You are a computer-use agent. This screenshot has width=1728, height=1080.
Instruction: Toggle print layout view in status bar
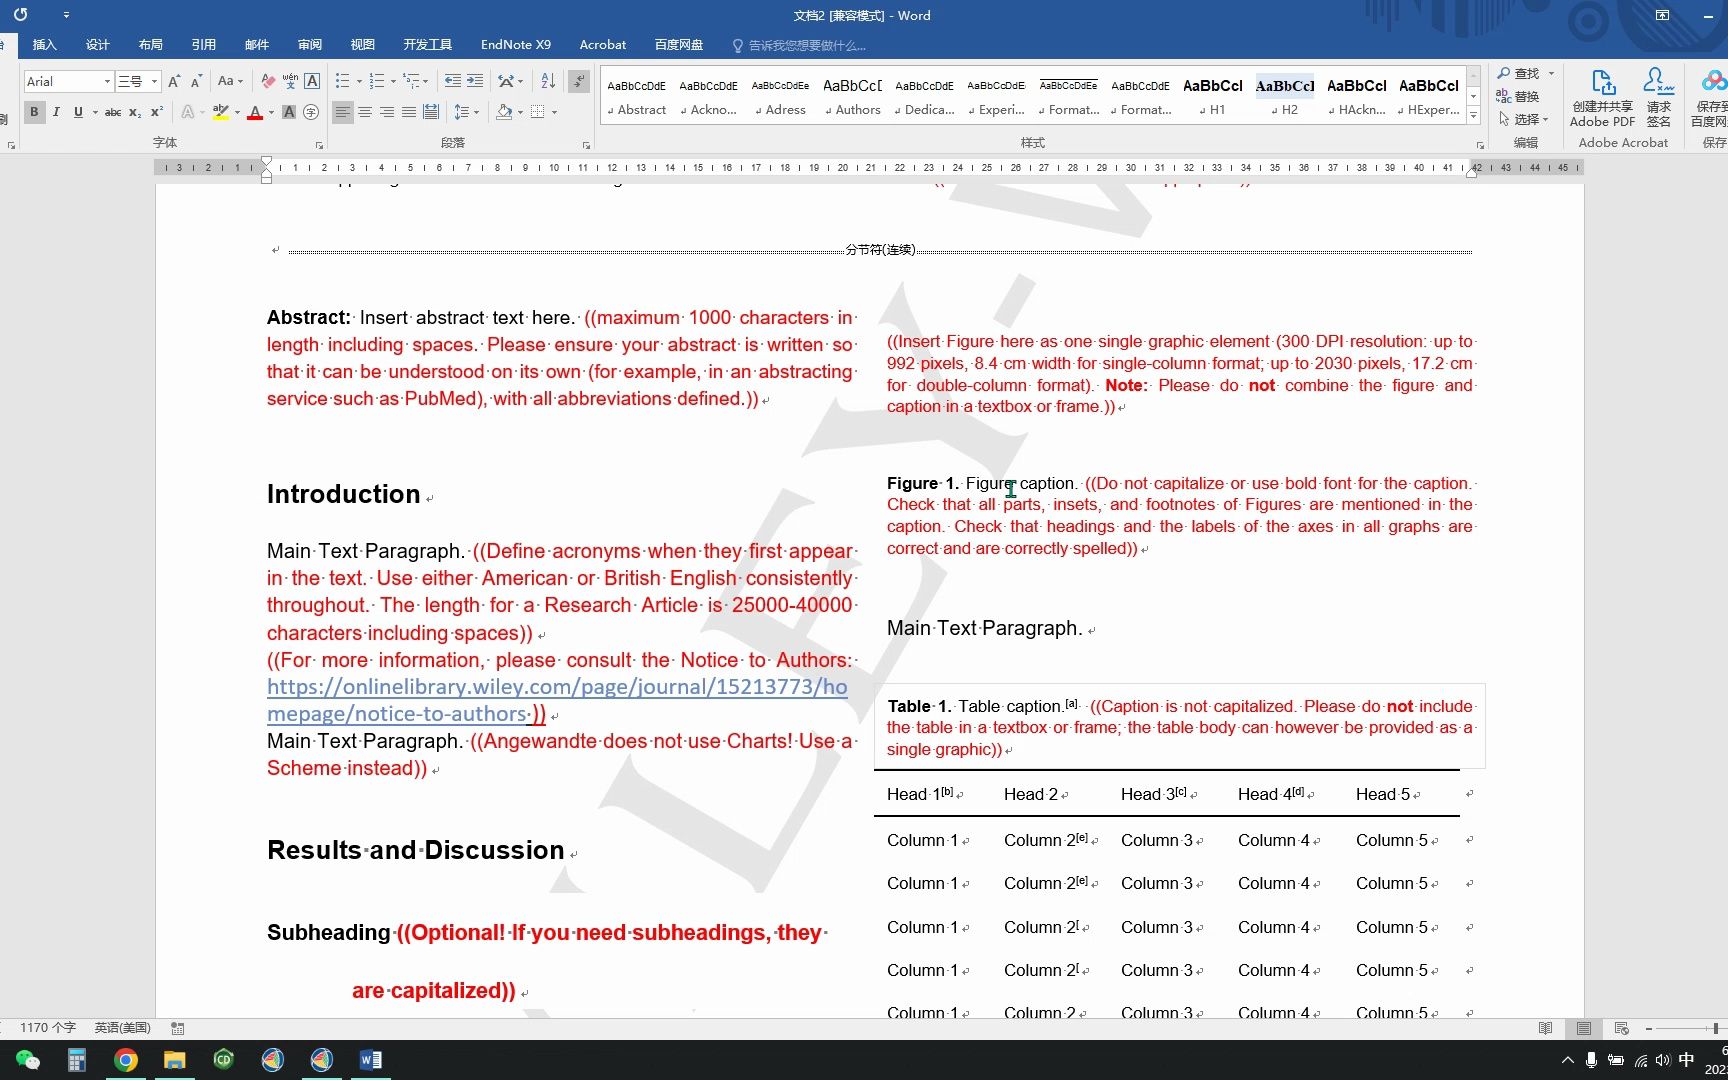tap(1584, 1028)
